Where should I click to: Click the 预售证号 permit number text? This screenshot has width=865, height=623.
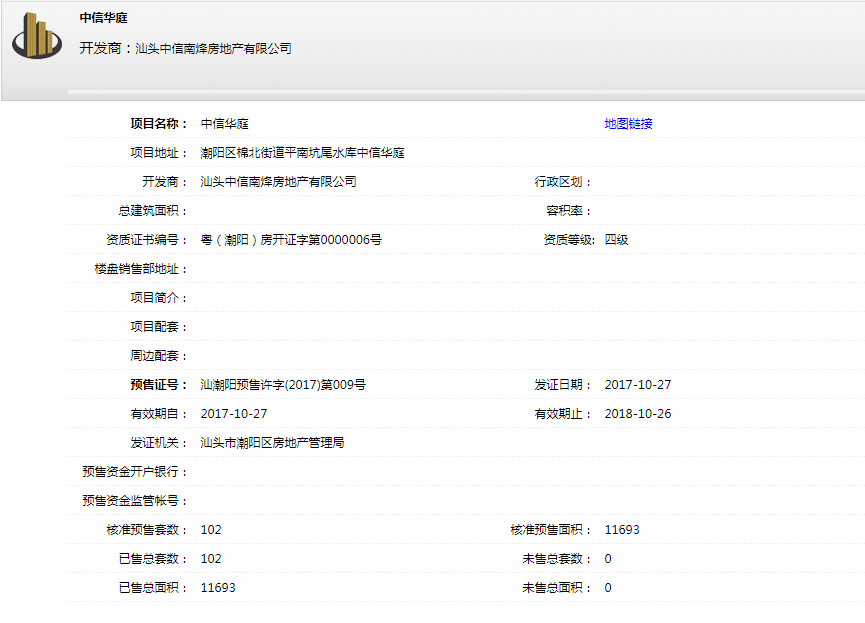click(283, 385)
